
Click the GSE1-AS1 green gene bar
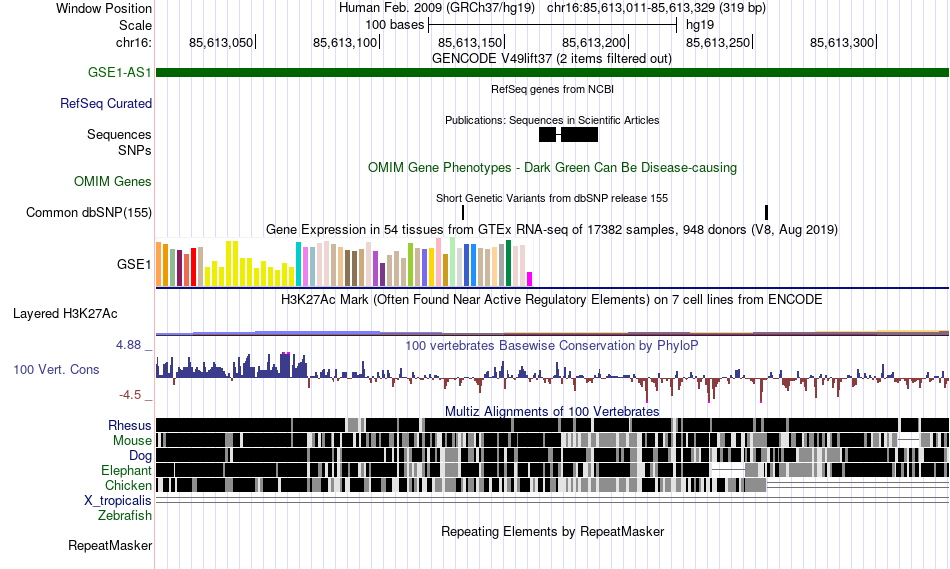point(553,72)
